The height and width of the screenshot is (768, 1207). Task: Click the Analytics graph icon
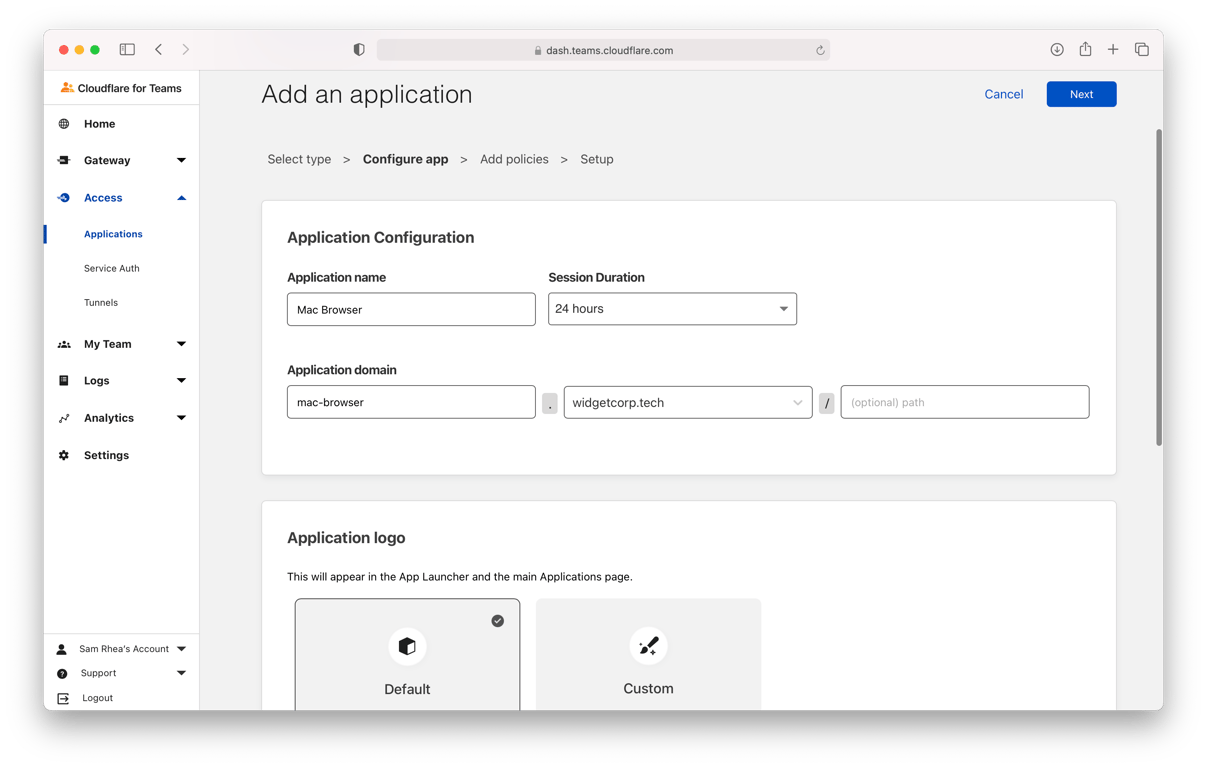pos(64,418)
